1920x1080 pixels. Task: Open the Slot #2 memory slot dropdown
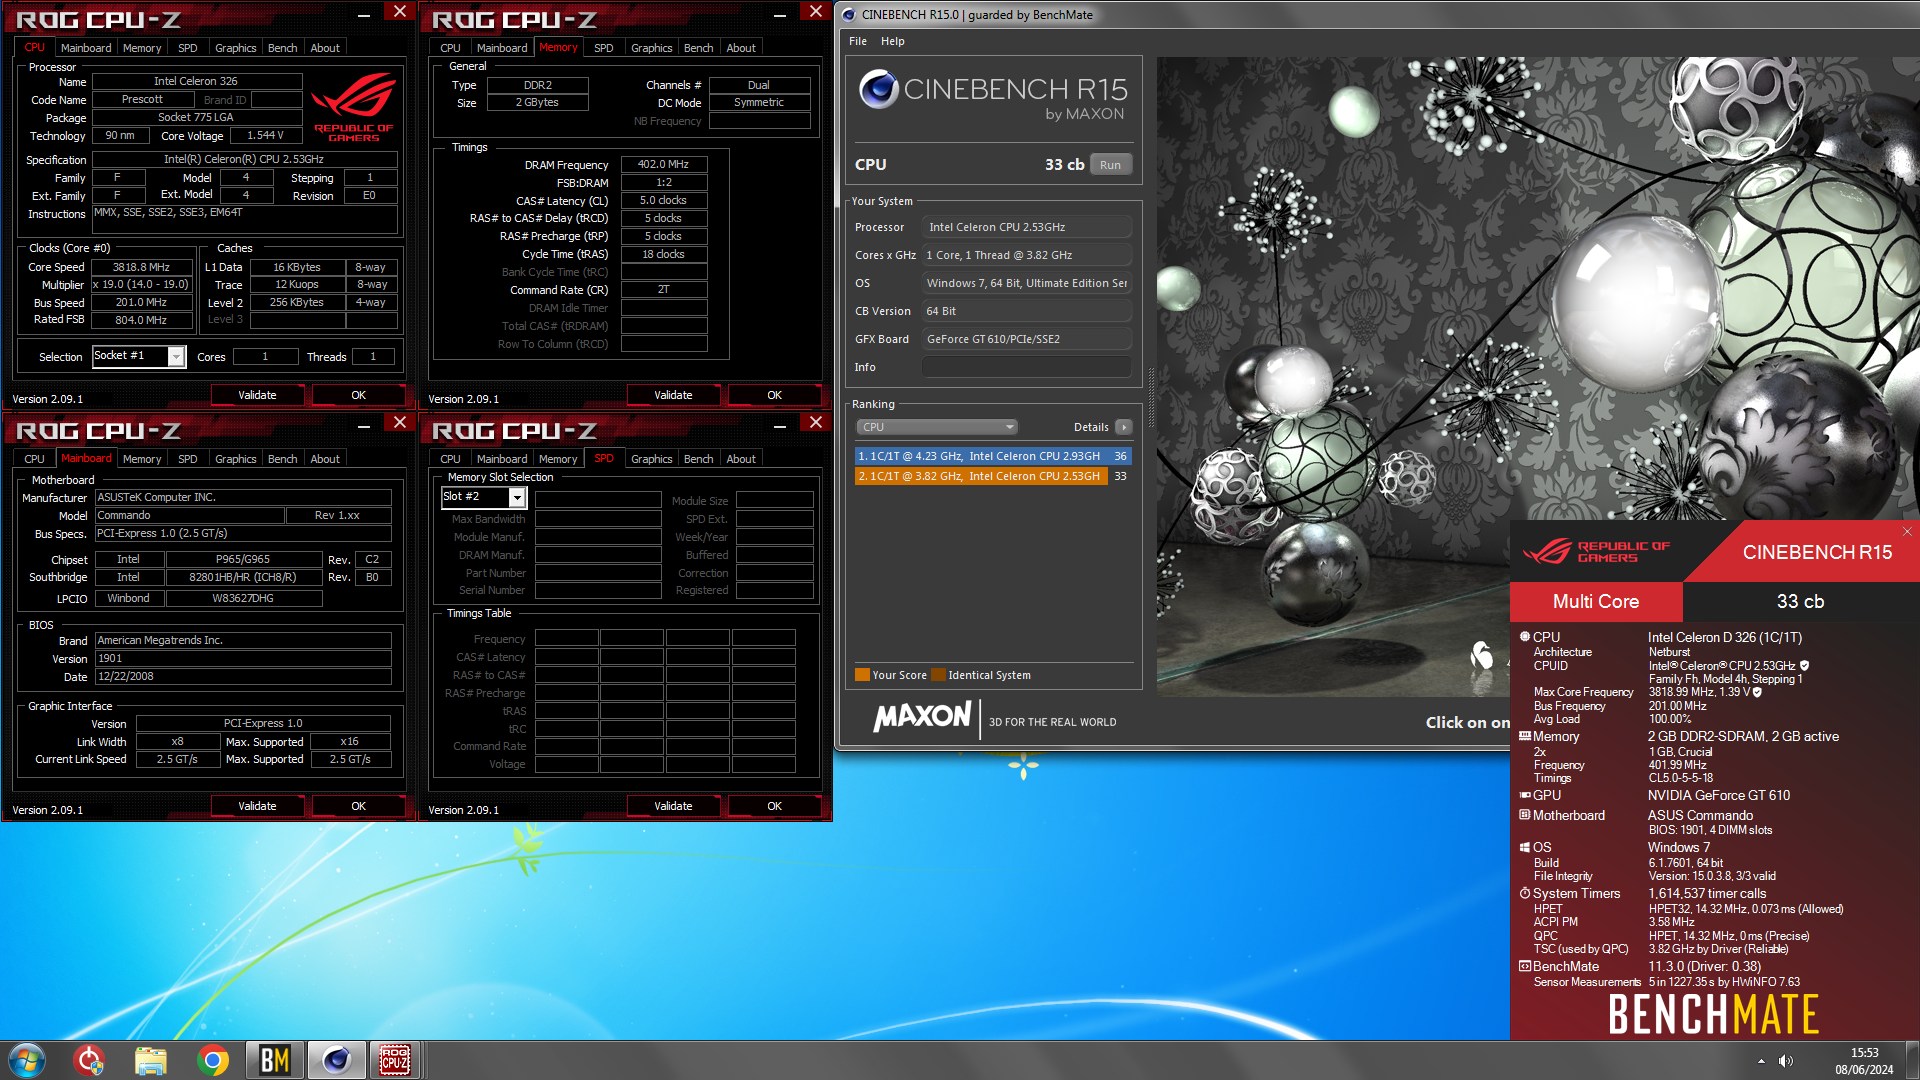point(517,497)
